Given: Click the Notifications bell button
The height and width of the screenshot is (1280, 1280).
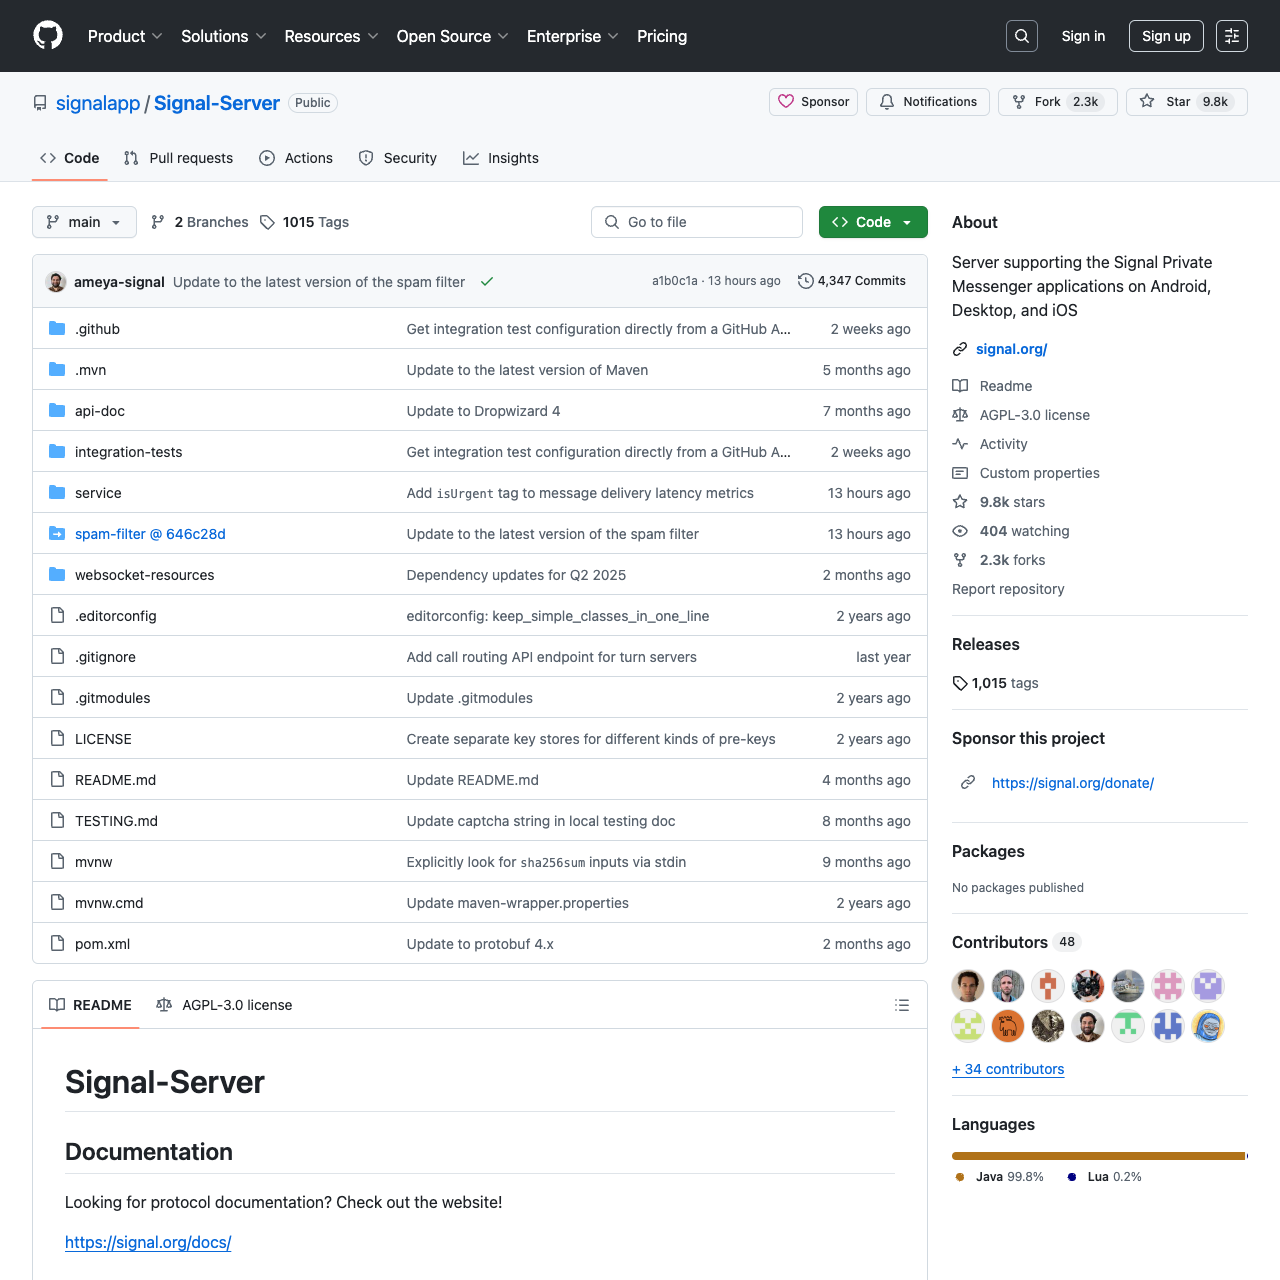Looking at the screenshot, I should [x=928, y=102].
